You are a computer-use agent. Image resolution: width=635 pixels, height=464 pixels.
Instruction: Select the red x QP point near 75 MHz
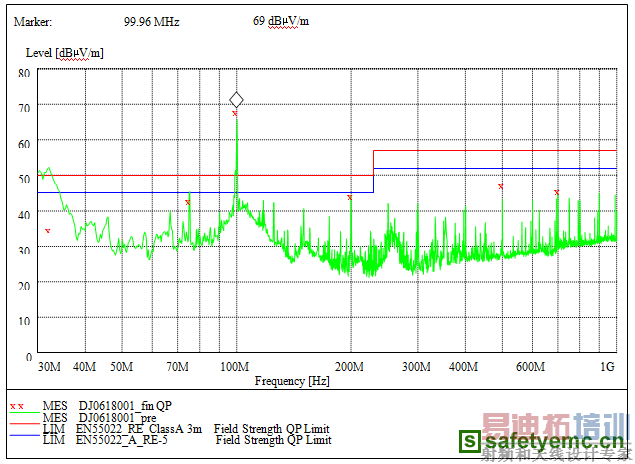coord(188,202)
